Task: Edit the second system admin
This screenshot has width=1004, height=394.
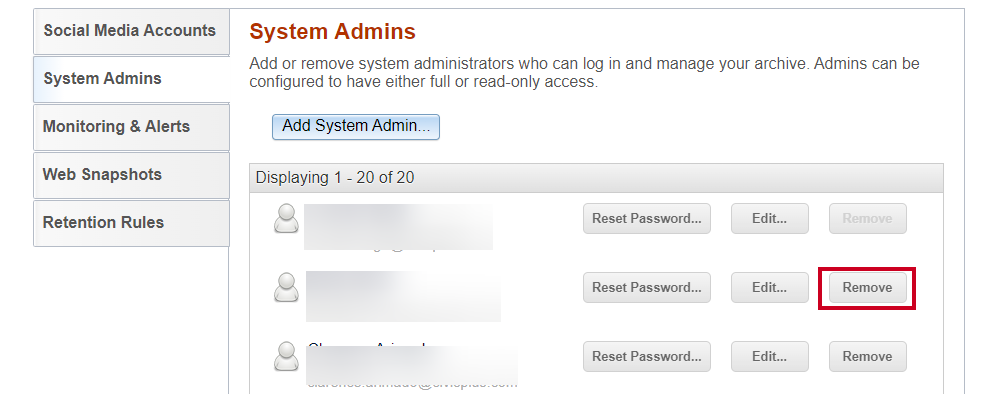Action: tap(770, 288)
